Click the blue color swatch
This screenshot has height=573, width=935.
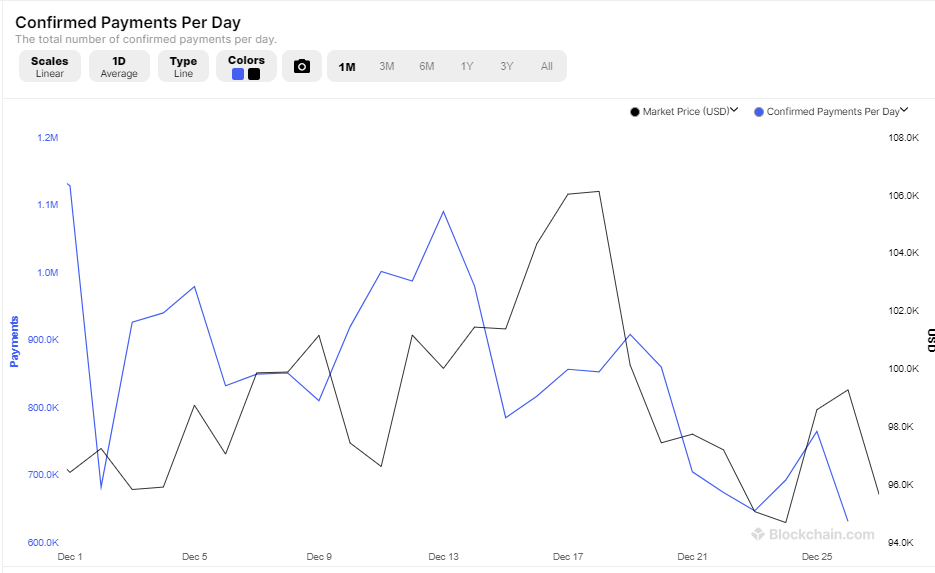[x=238, y=74]
